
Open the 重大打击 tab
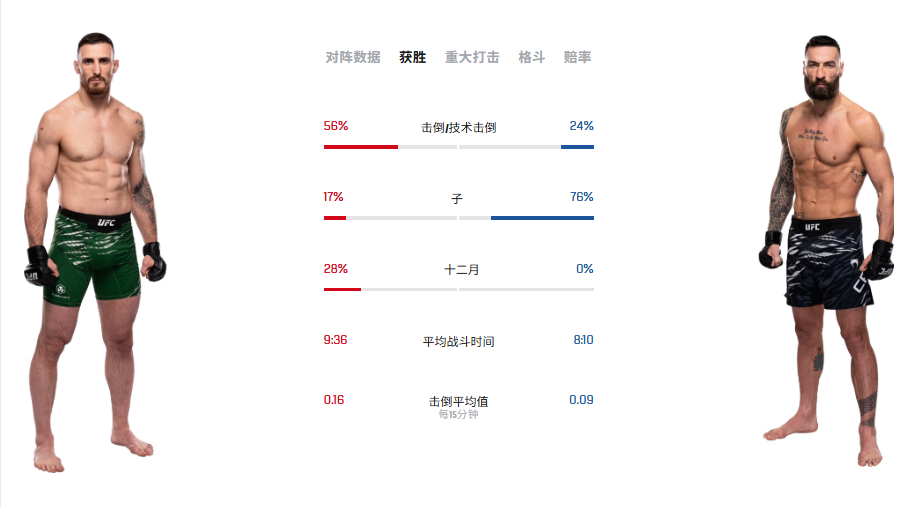click(472, 58)
